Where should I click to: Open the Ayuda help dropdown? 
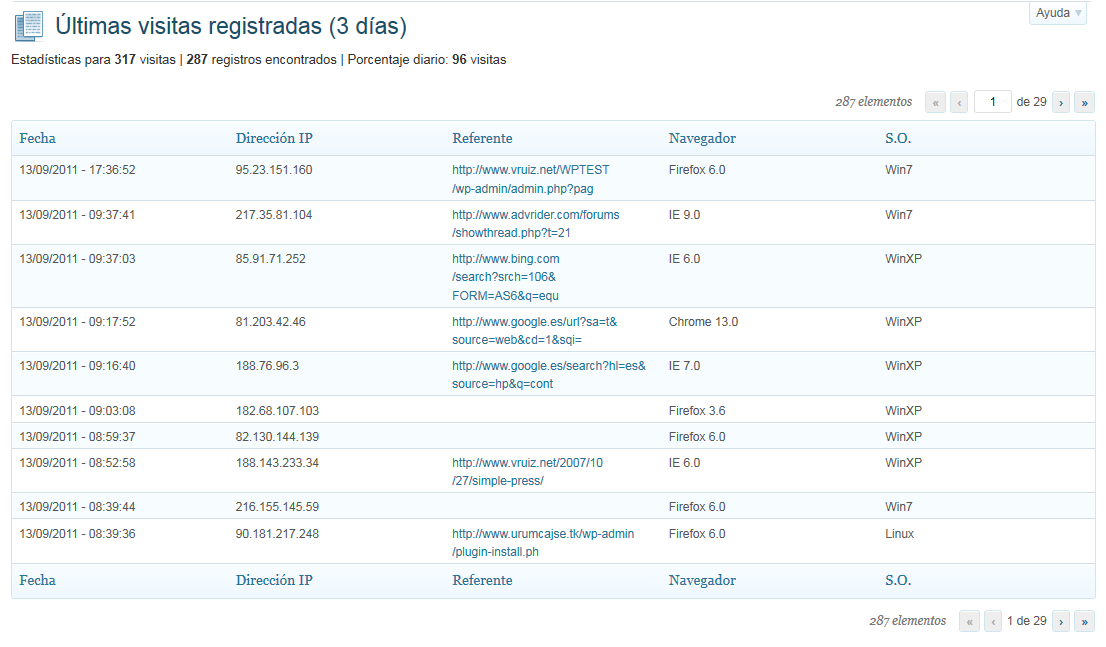1057,13
